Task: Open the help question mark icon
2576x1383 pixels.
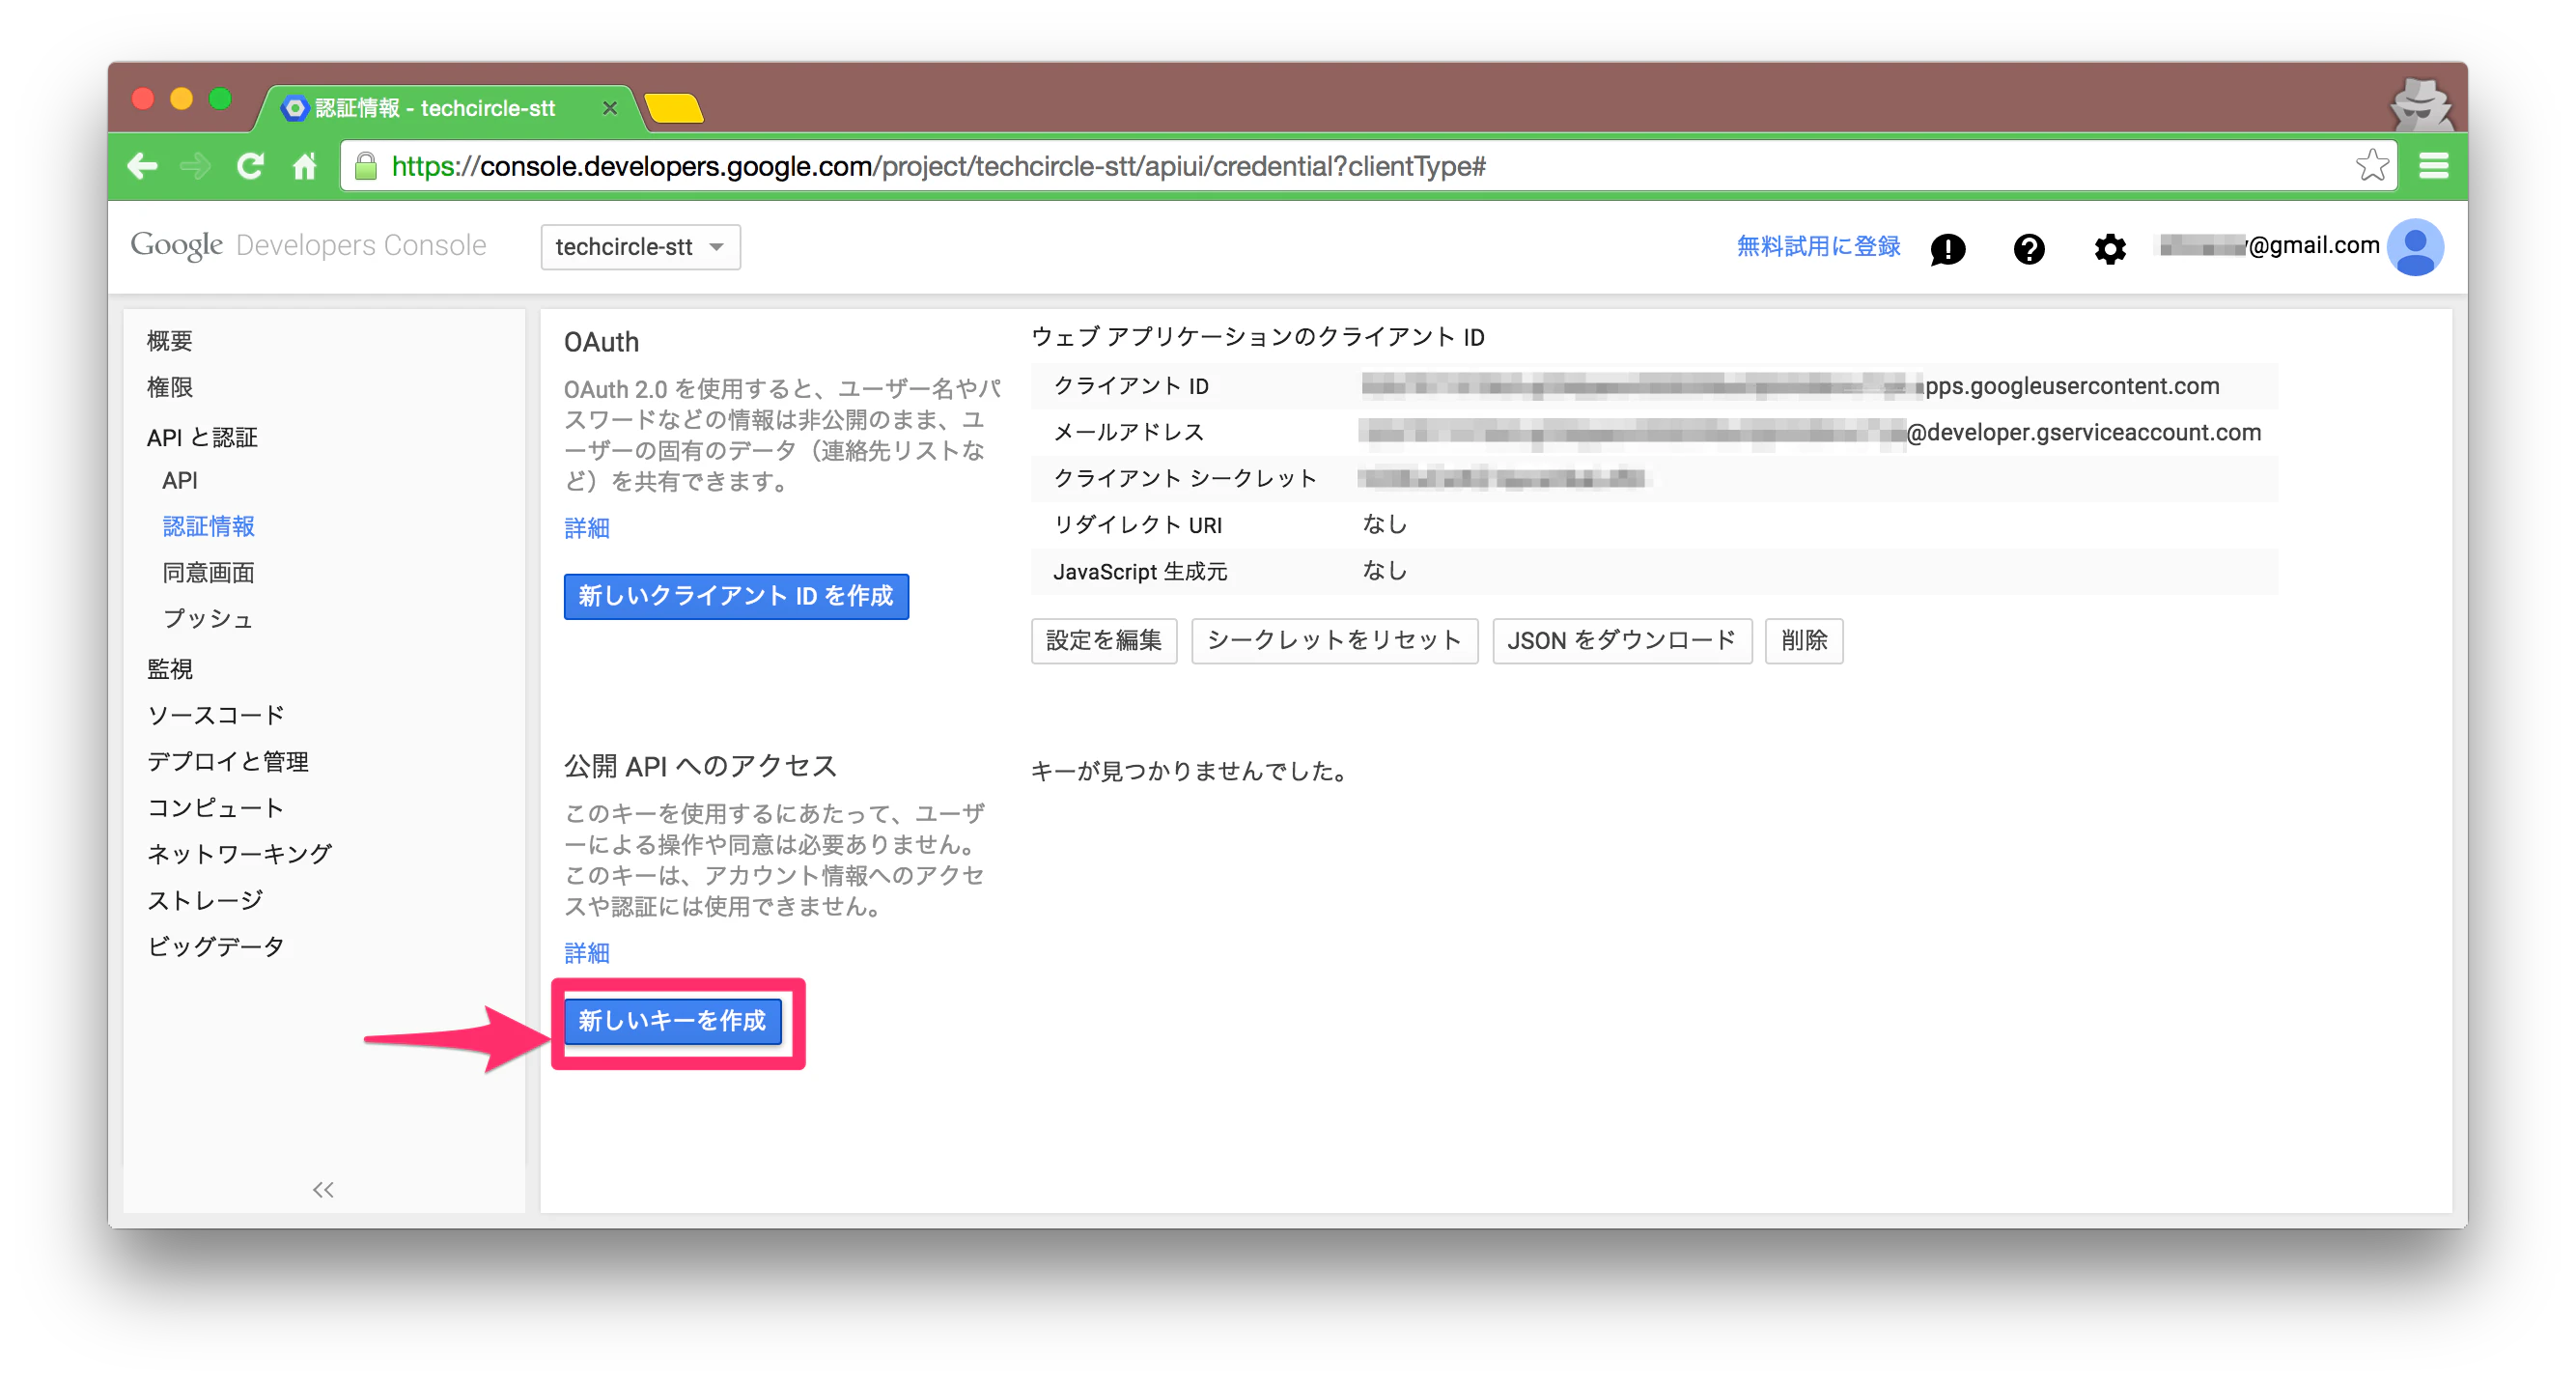Action: tap(2028, 248)
